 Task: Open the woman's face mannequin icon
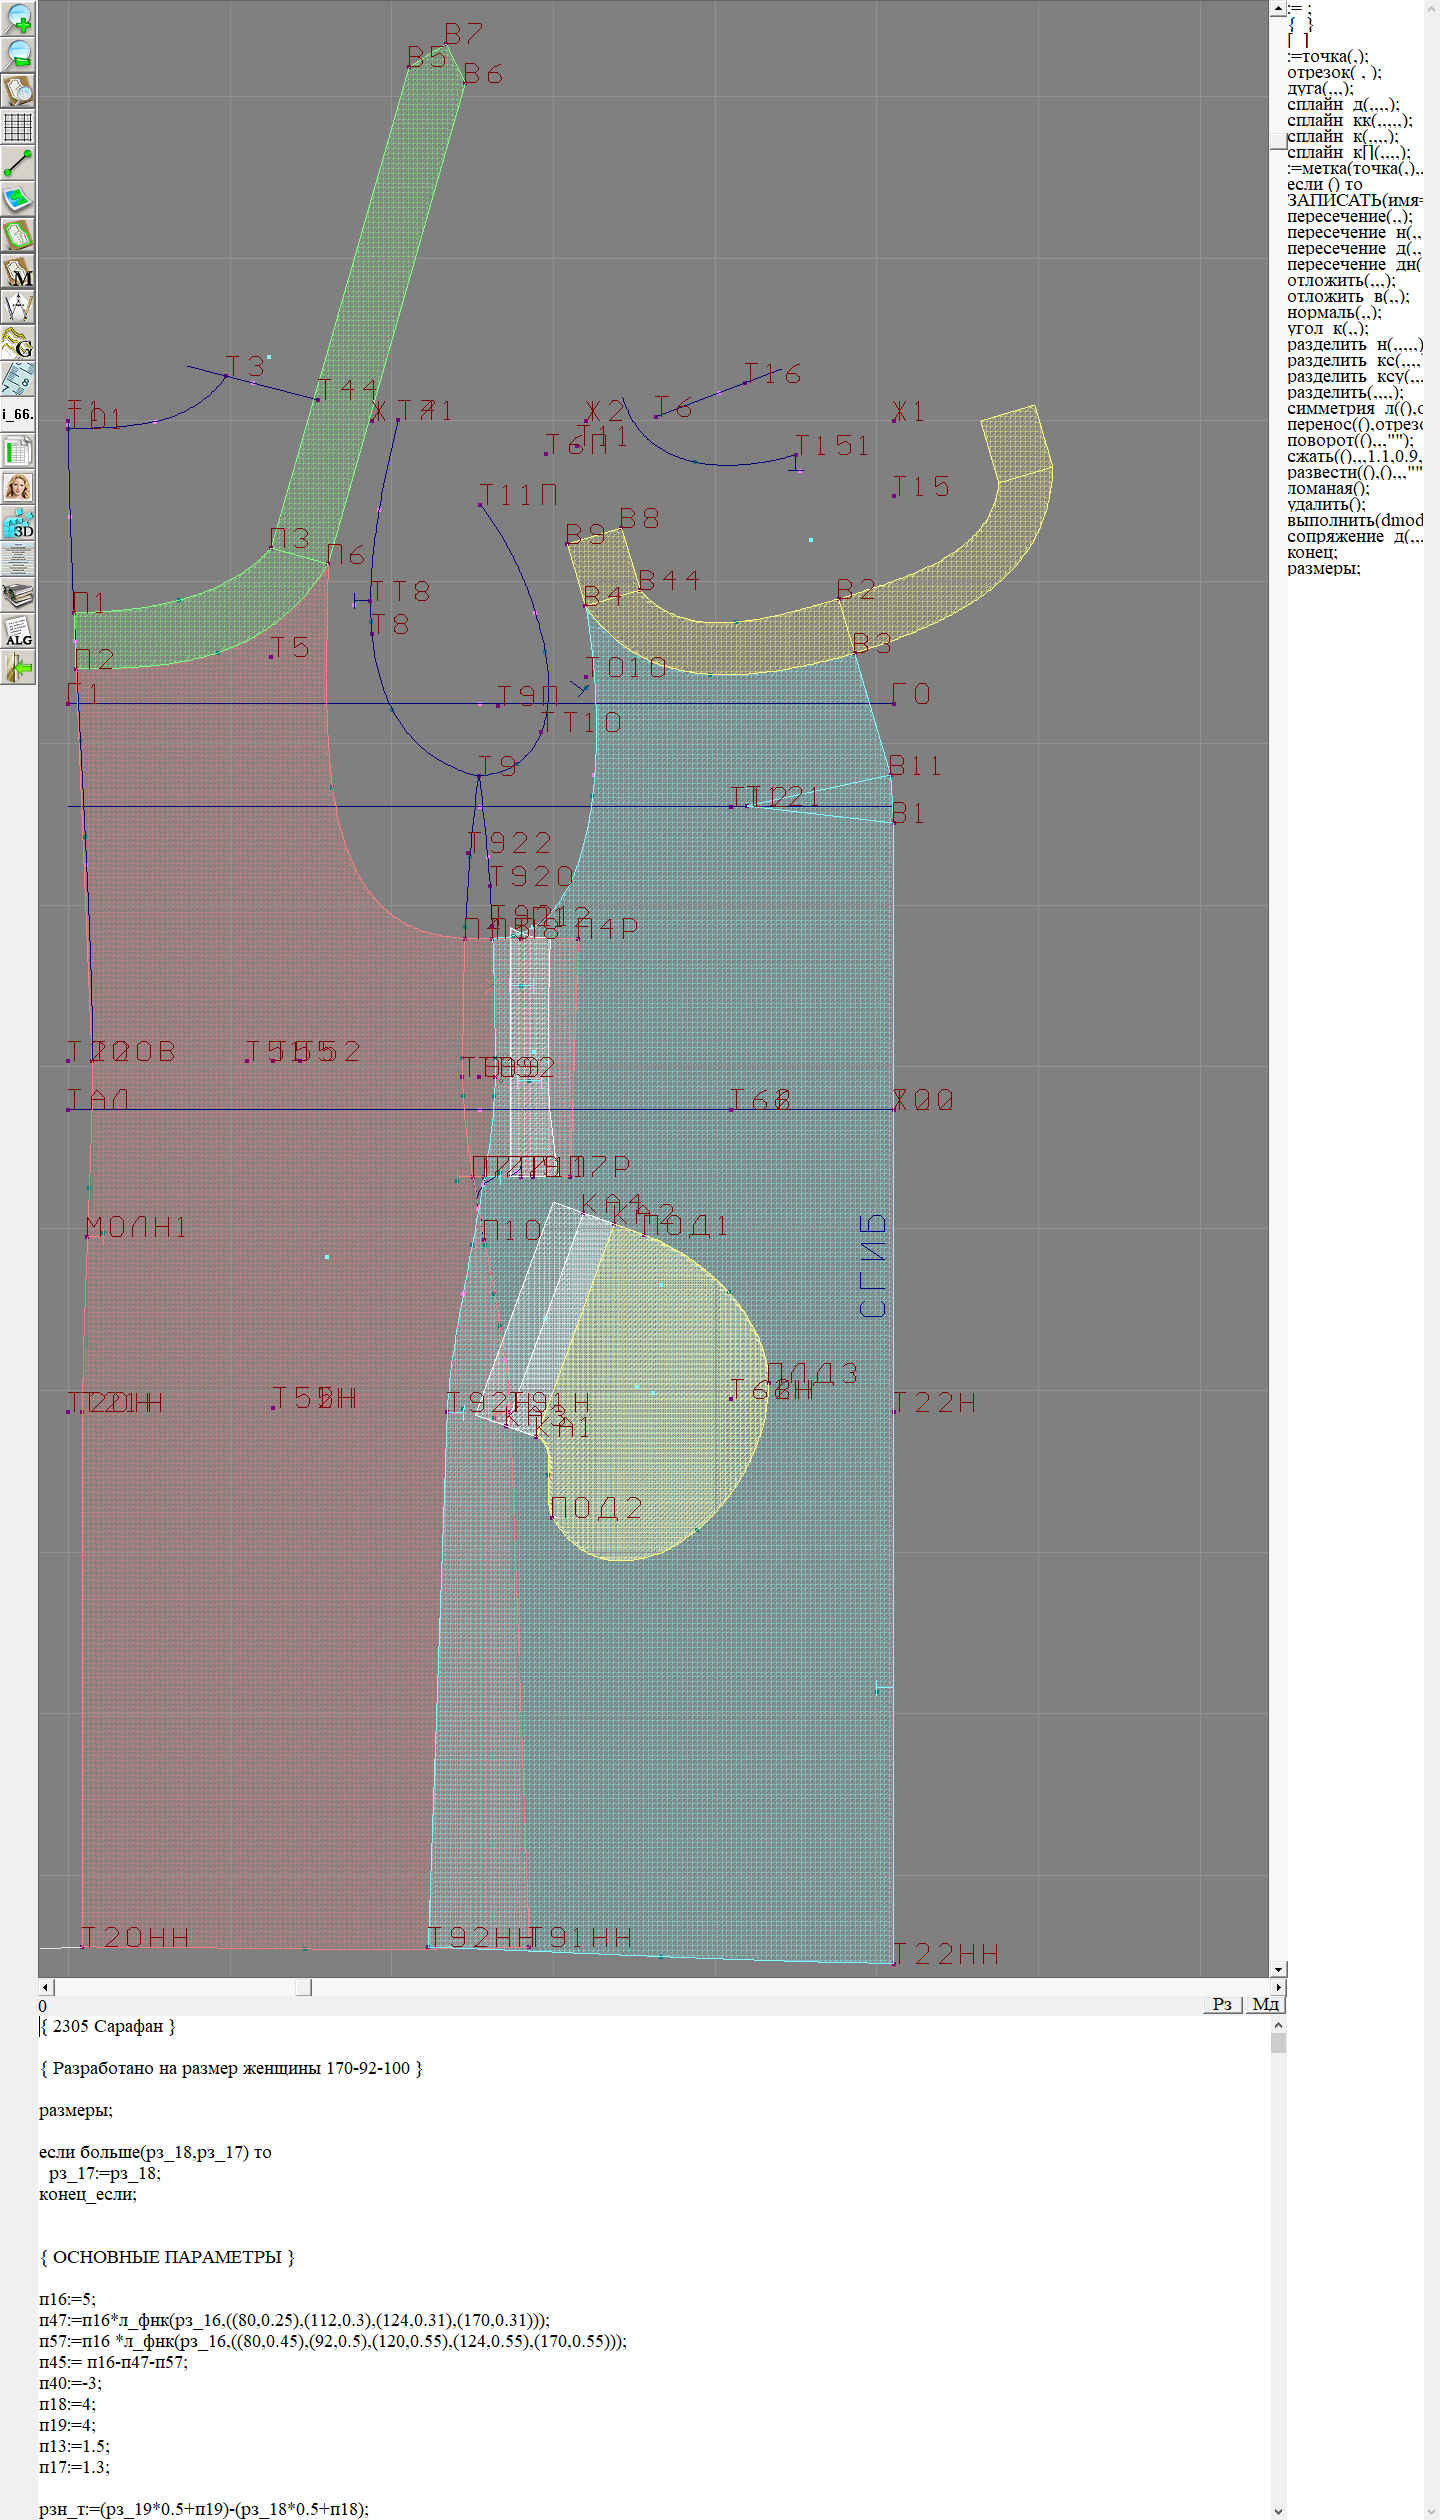click(18, 487)
